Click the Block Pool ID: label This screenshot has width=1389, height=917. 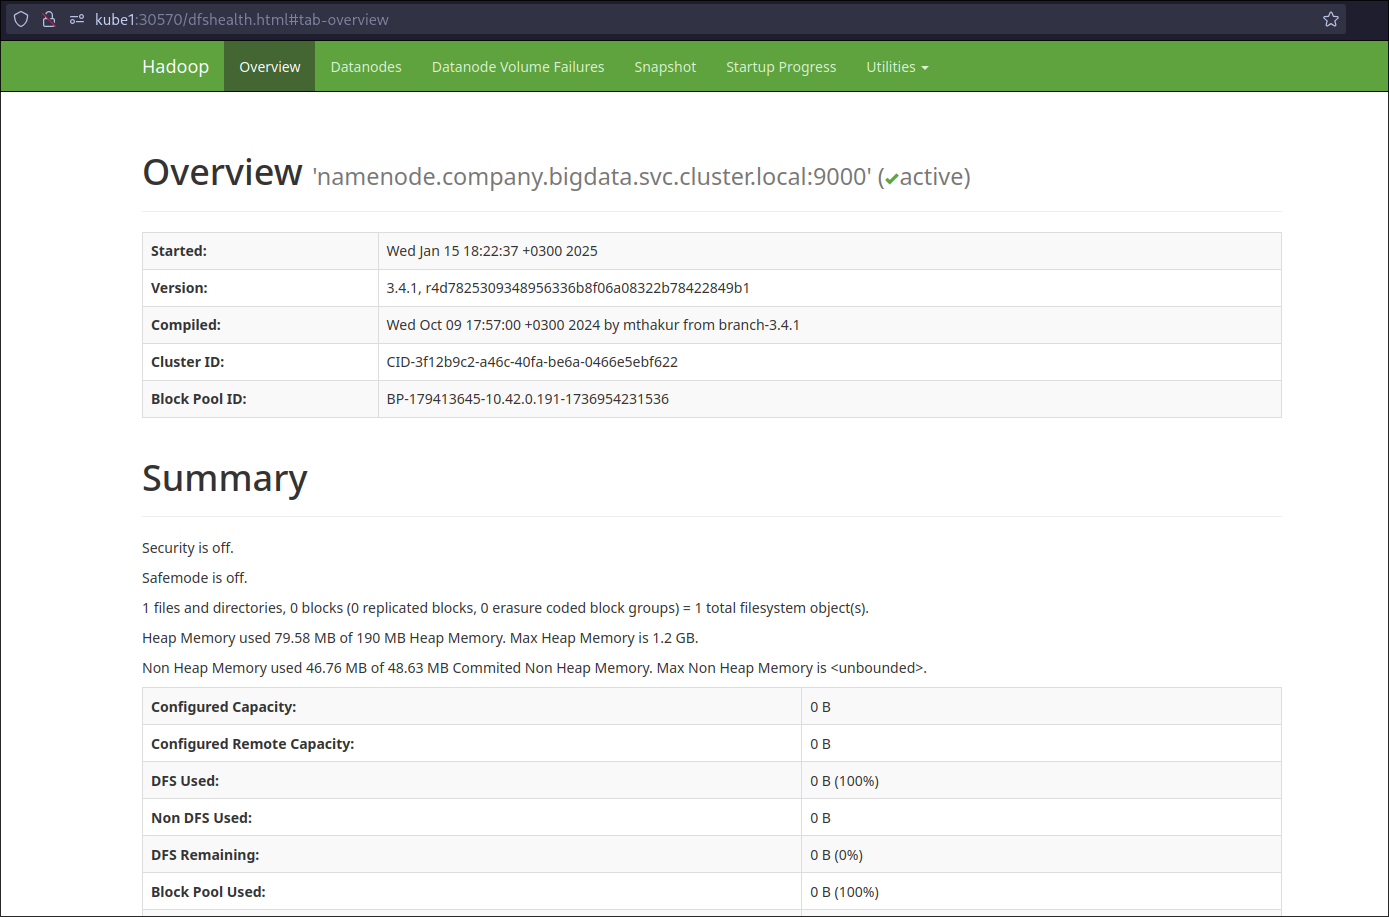click(199, 399)
